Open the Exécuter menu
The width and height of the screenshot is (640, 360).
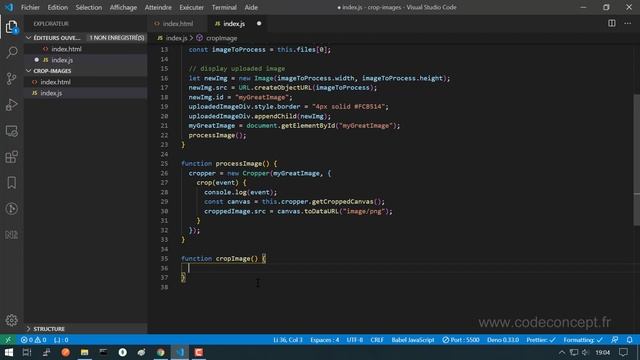(x=191, y=7)
